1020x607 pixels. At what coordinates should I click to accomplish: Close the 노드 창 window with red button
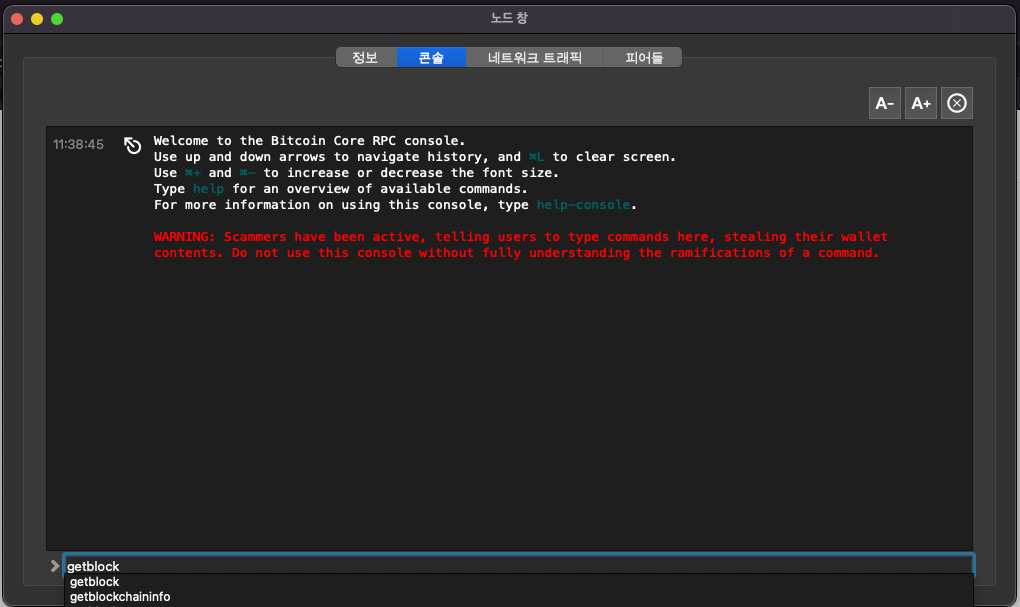coord(18,19)
